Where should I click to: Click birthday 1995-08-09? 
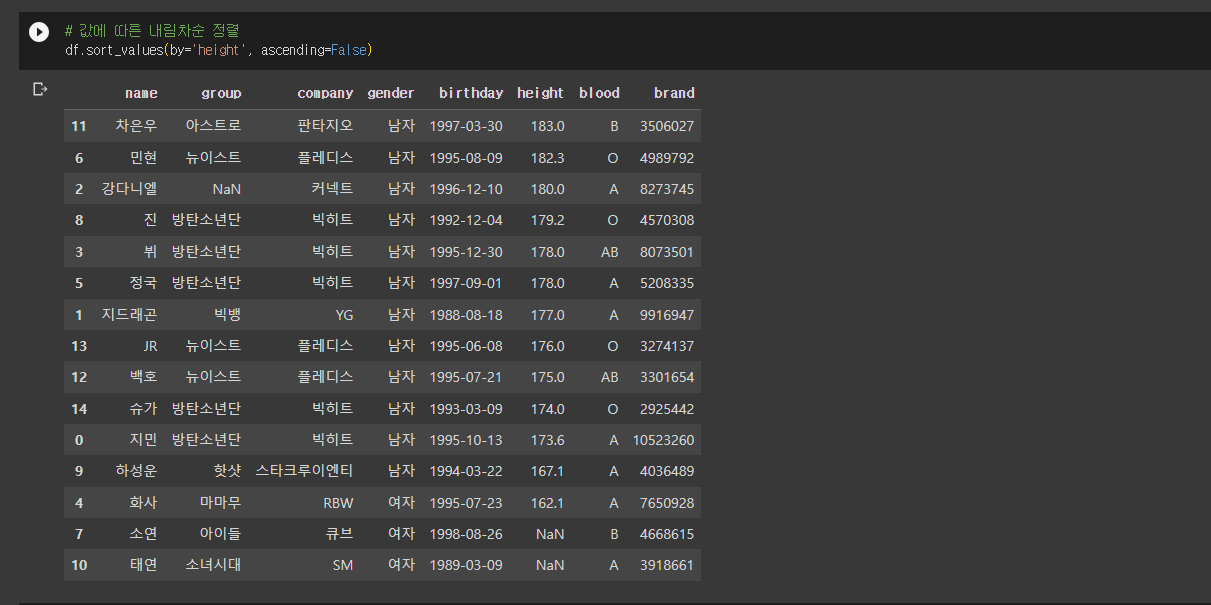click(466, 158)
